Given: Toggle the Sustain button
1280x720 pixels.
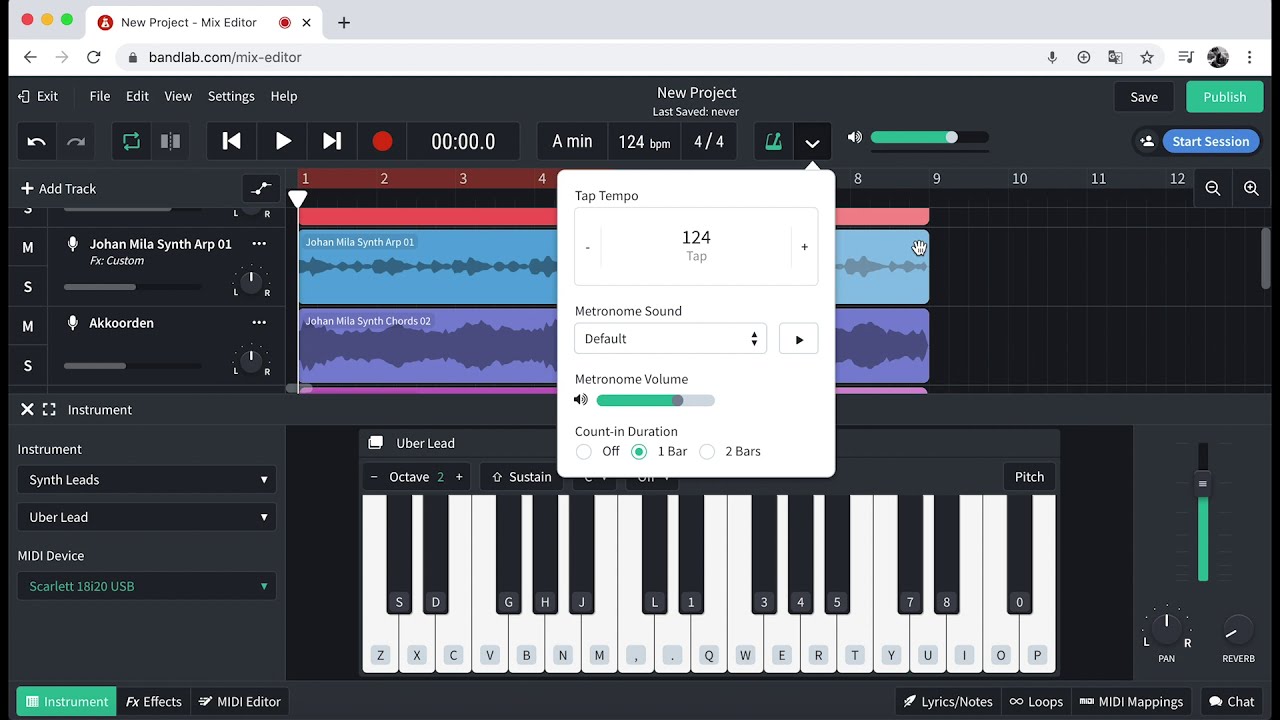Looking at the screenshot, I should click(x=521, y=477).
